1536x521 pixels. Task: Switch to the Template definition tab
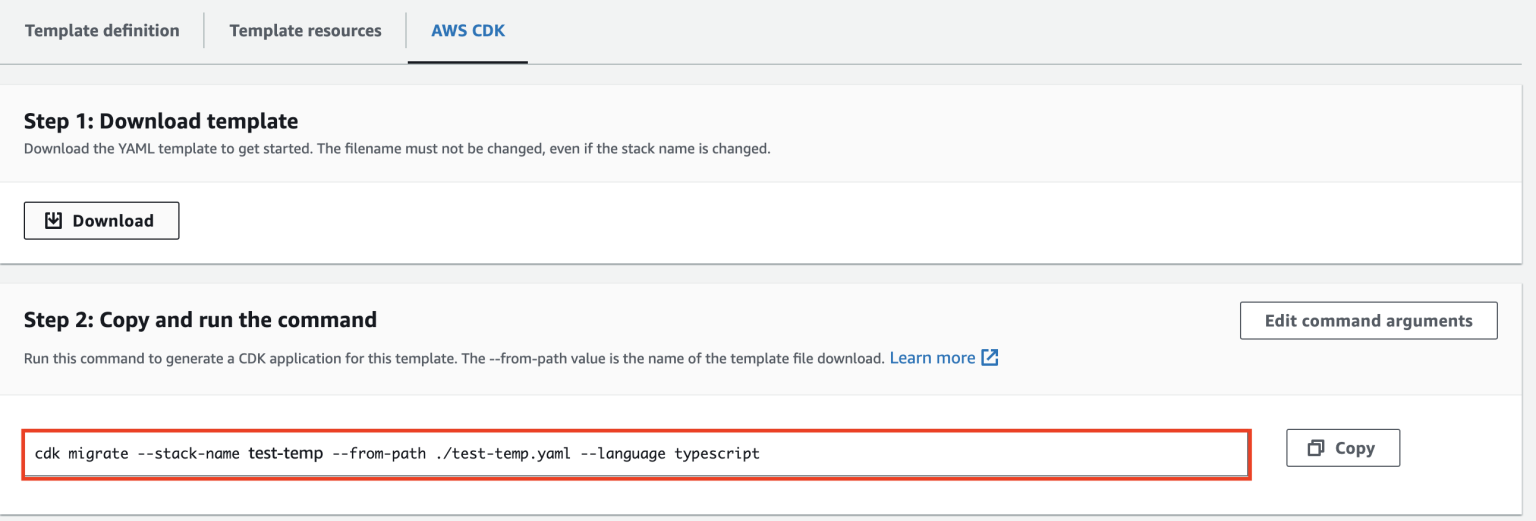(102, 31)
